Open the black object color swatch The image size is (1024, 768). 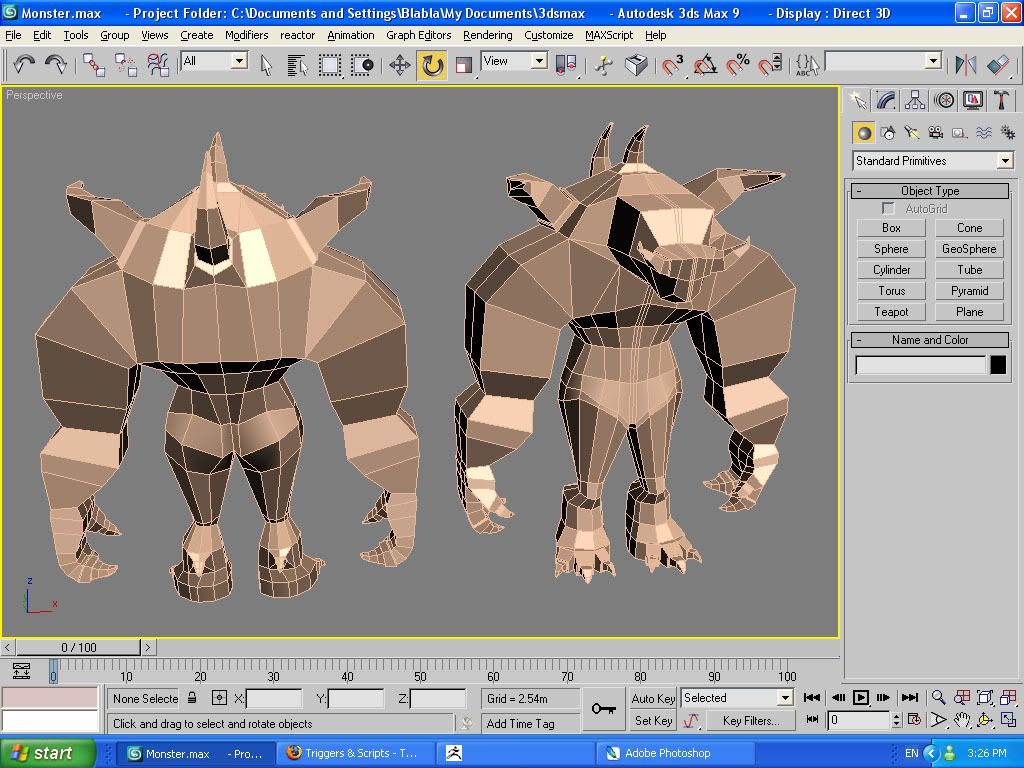coord(998,364)
